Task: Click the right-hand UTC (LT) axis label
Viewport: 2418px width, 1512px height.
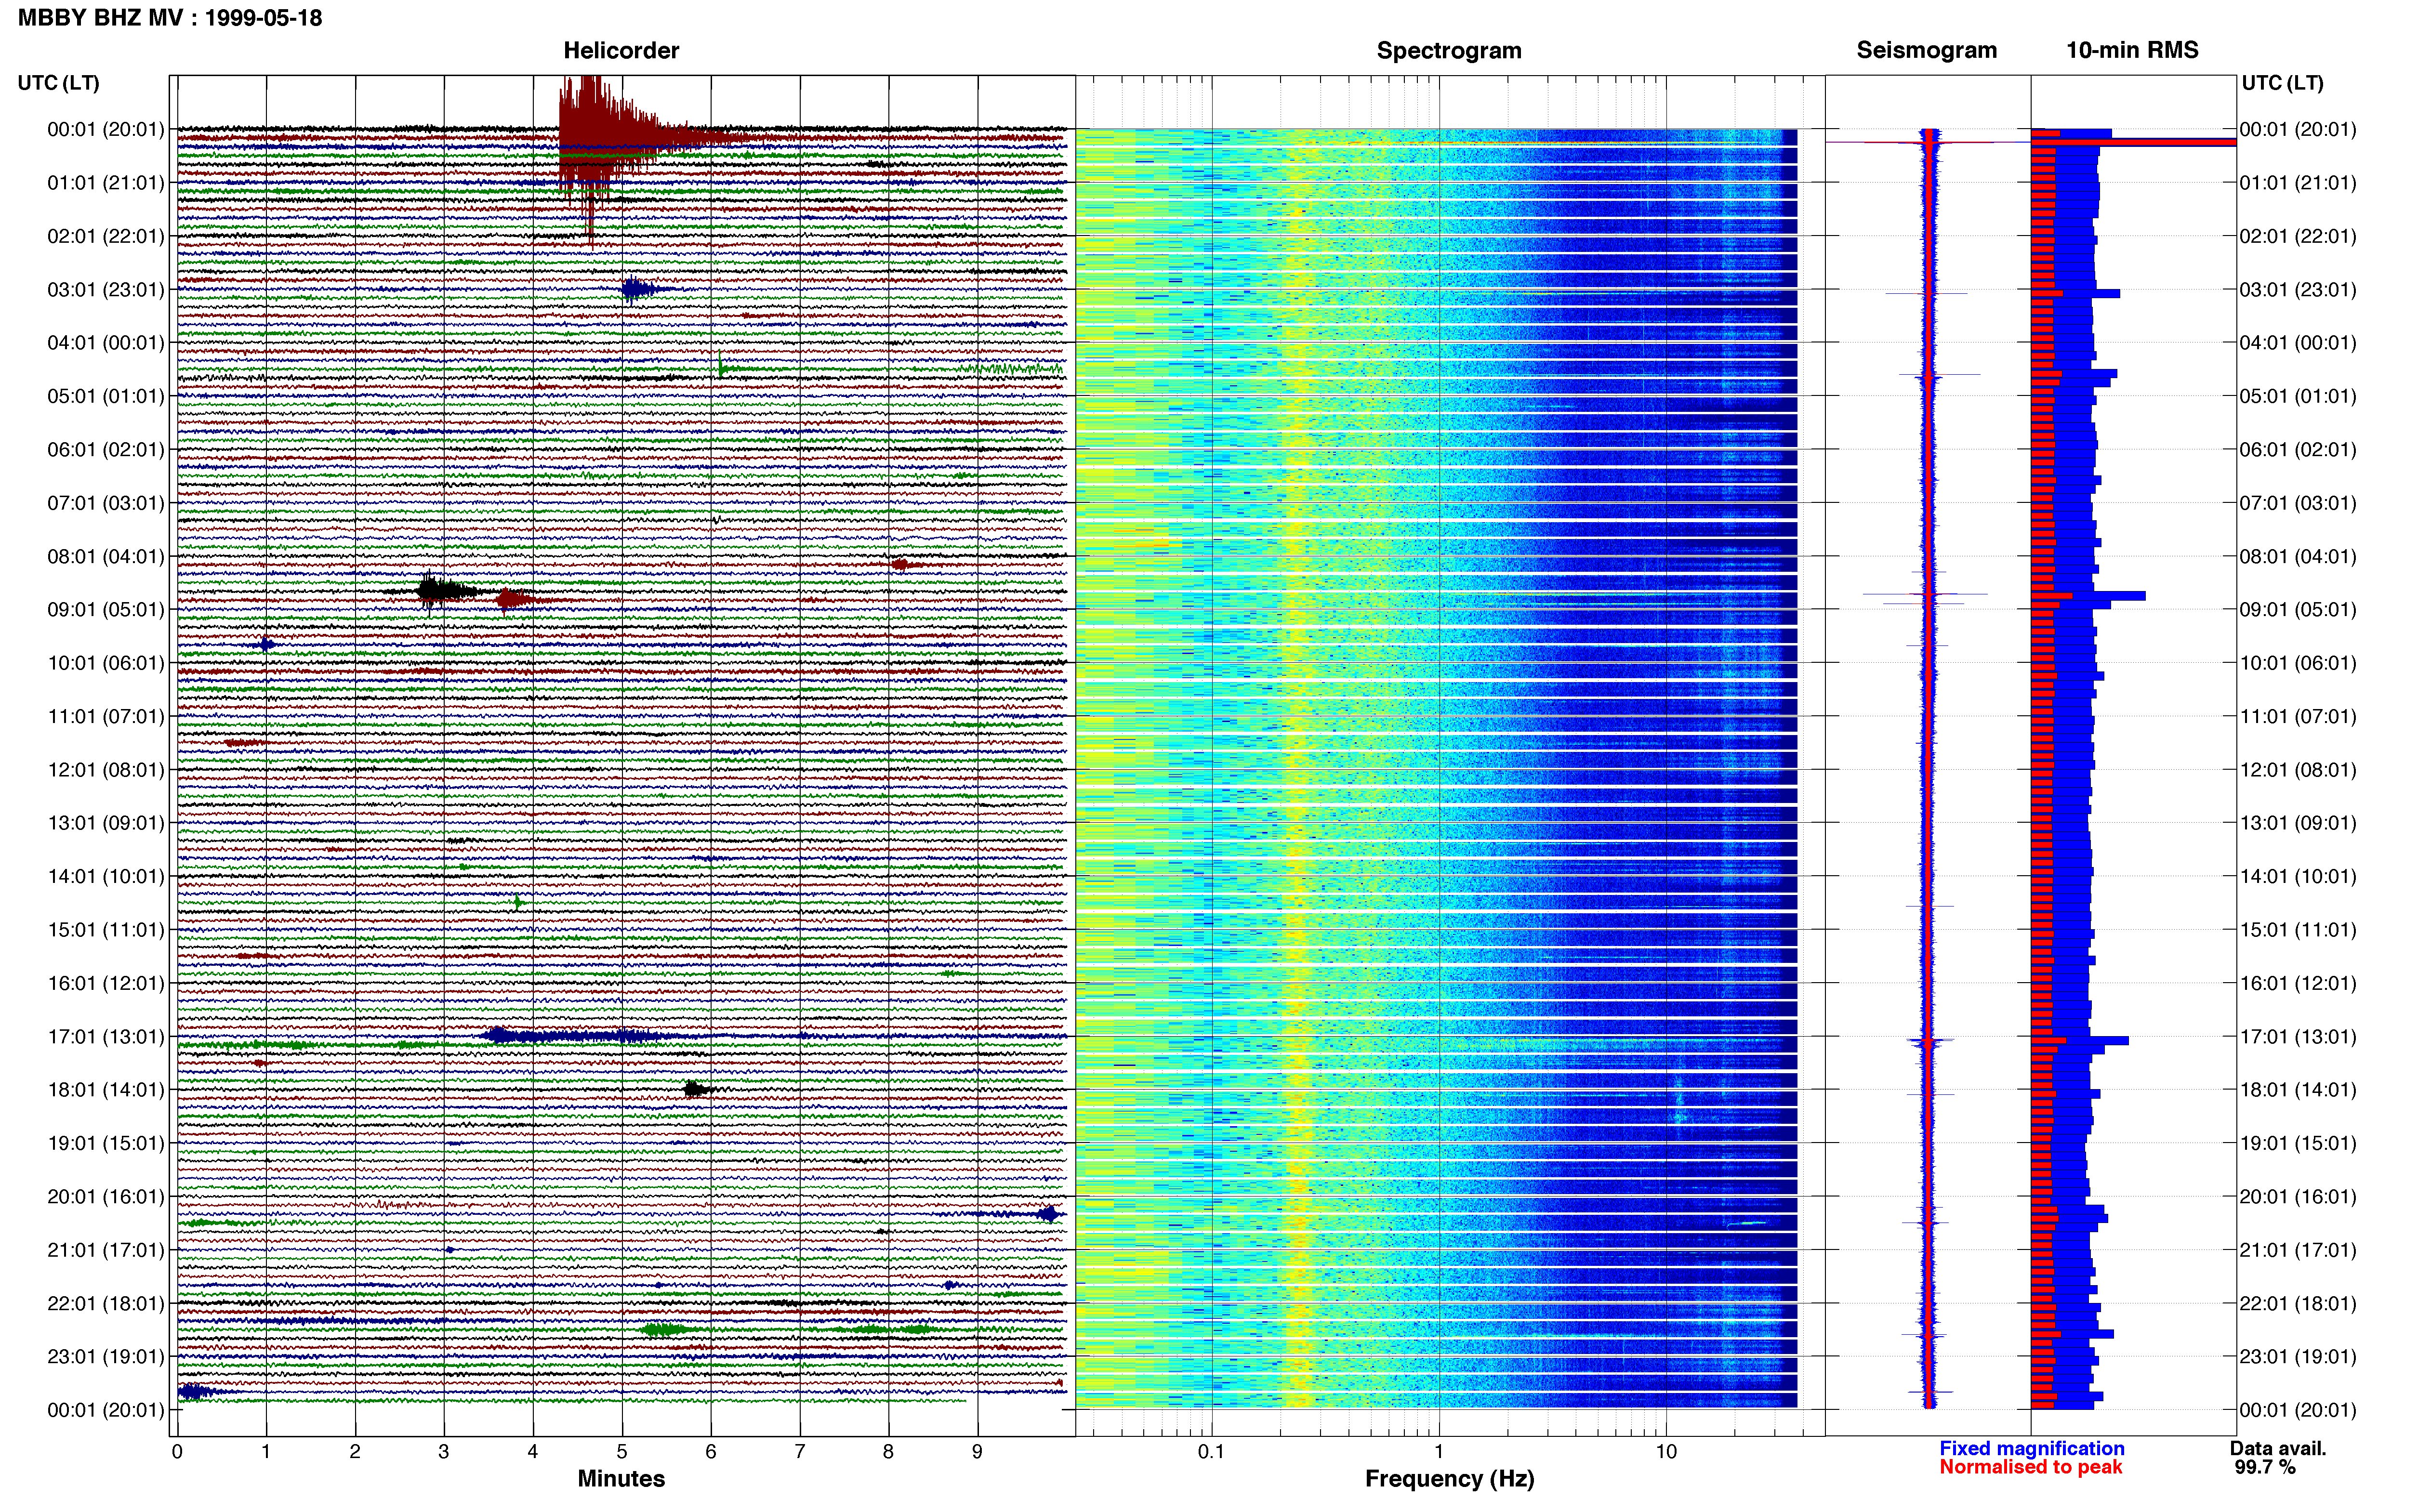Action: [2282, 83]
